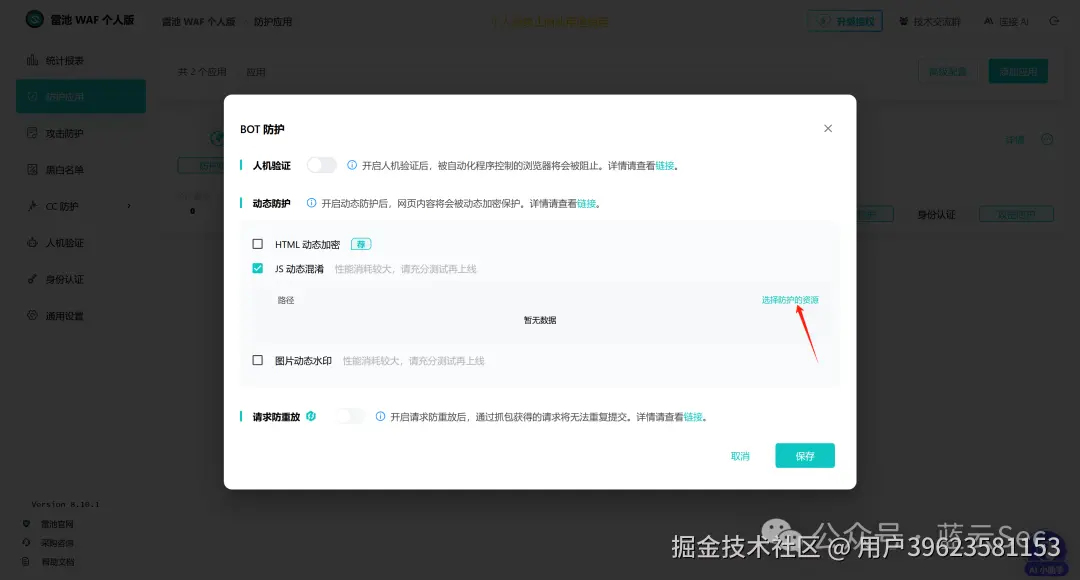
Task: Open 攻击防护 in the sidebar
Action: pos(81,133)
